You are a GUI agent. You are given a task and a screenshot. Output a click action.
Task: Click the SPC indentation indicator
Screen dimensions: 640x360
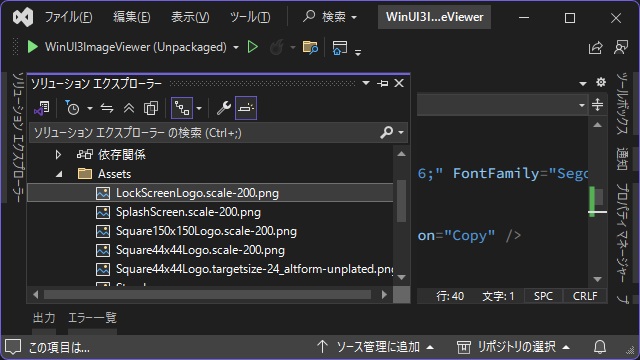click(x=543, y=296)
